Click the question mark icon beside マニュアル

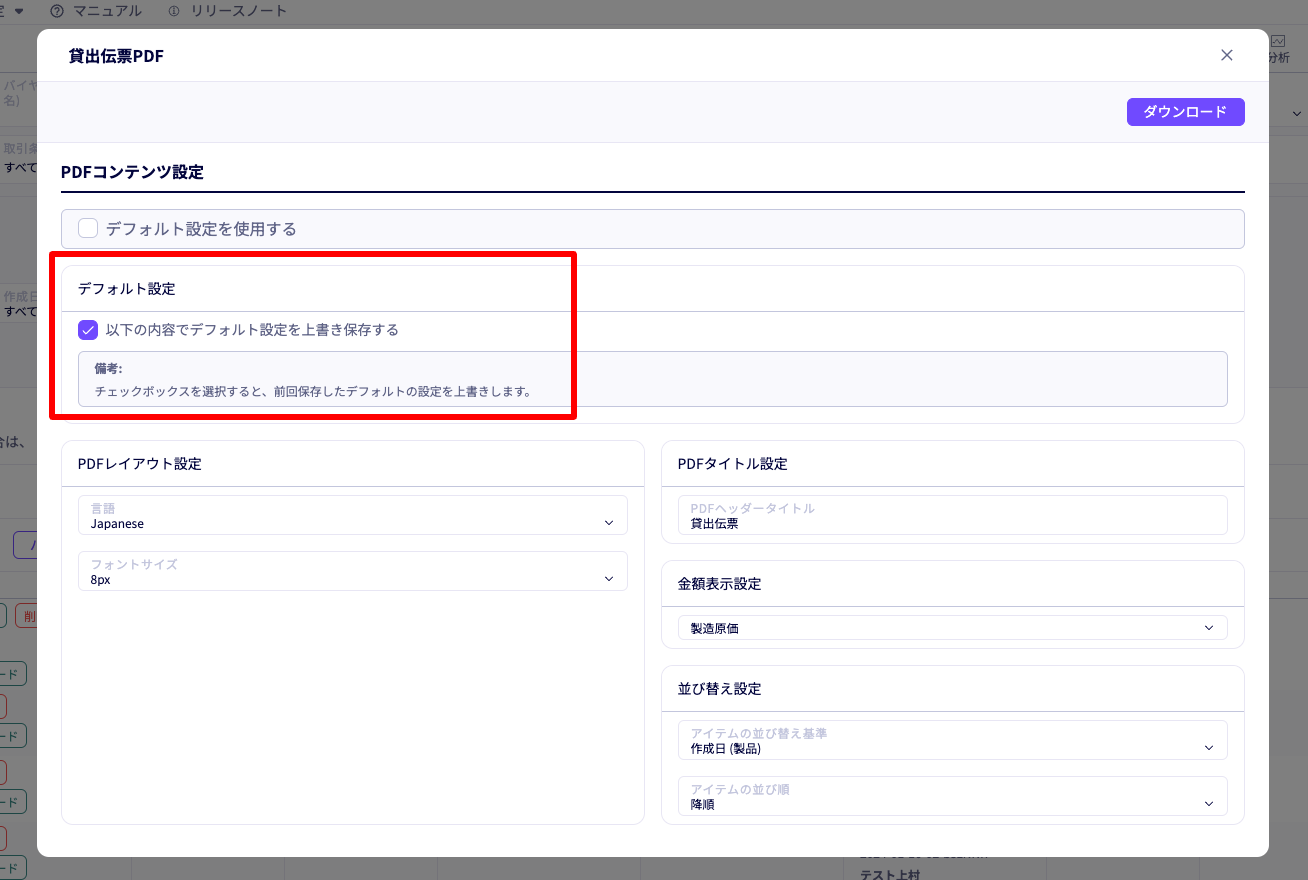pos(57,11)
